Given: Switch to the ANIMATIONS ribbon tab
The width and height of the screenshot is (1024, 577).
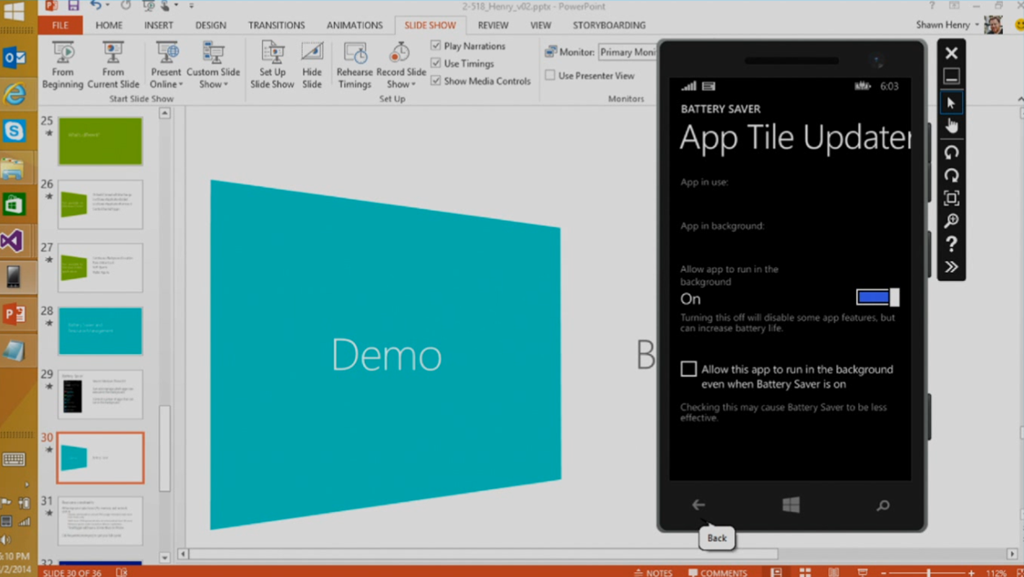Looking at the screenshot, I should click(355, 25).
